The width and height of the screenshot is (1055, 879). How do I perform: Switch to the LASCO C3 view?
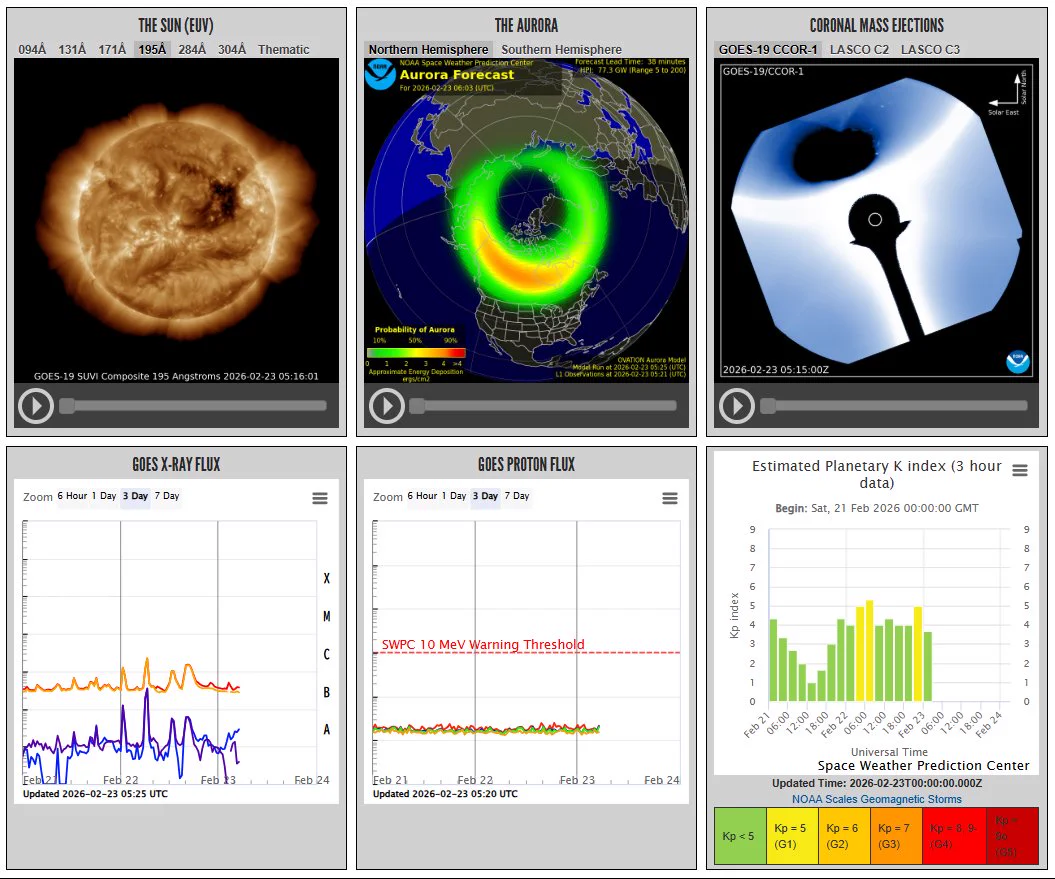pyautogui.click(x=931, y=49)
